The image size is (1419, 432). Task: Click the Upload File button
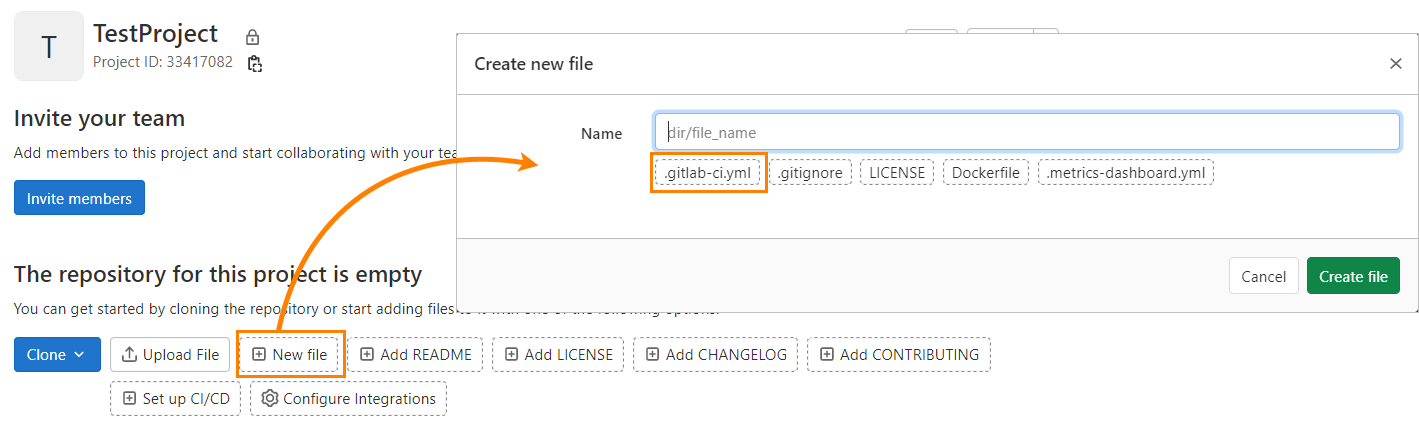click(170, 354)
